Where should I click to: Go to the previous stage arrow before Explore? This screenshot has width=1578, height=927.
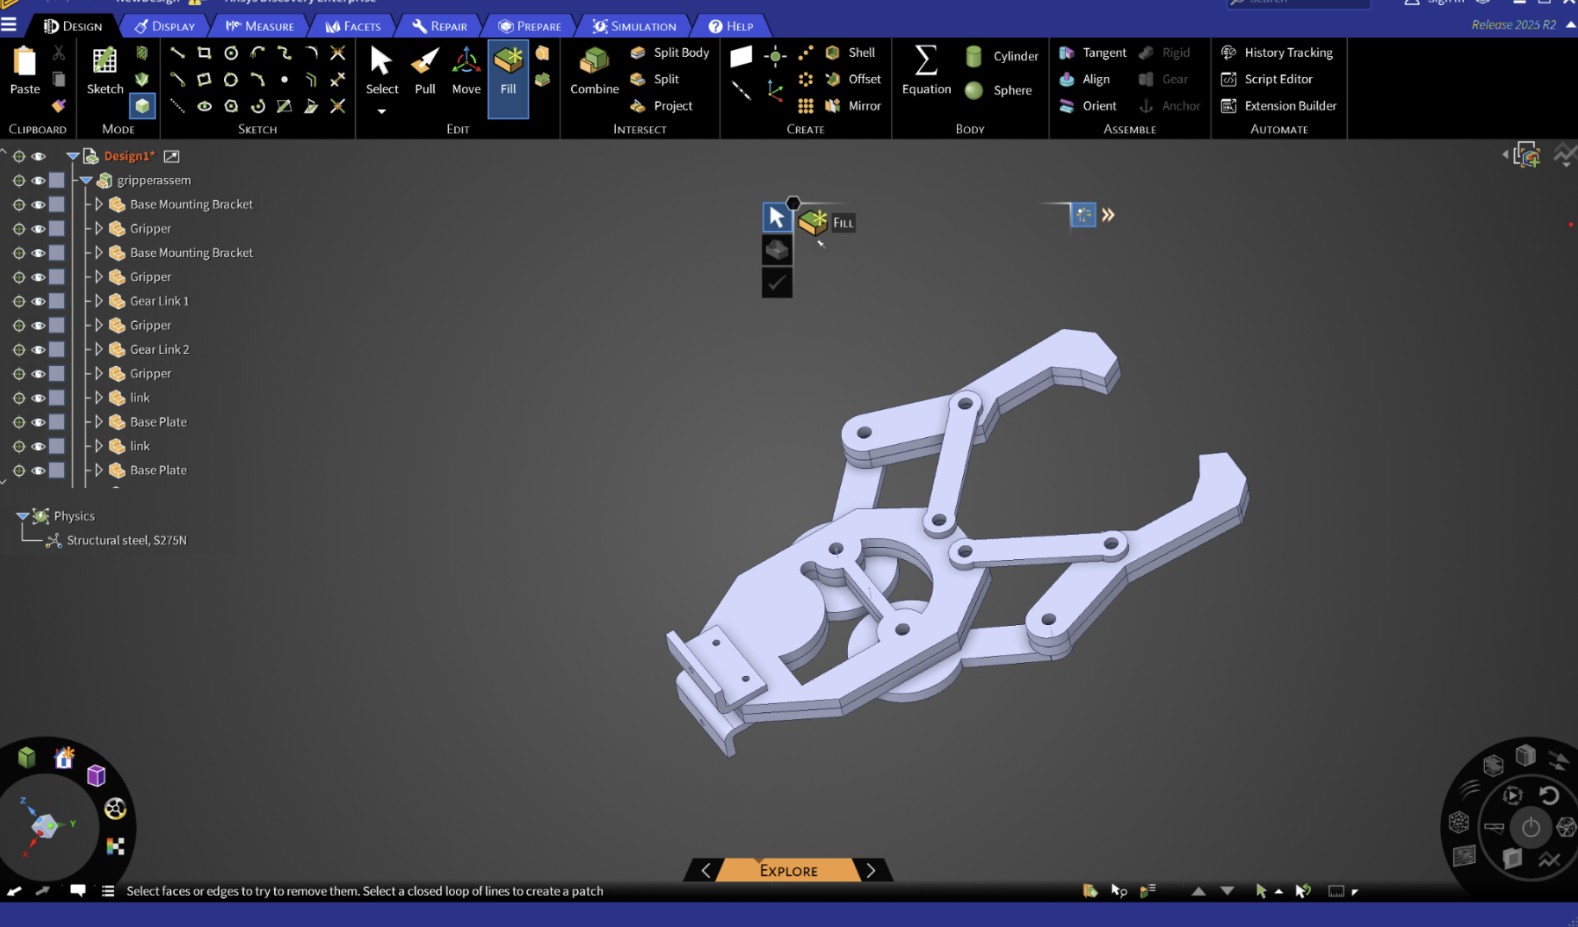click(705, 870)
